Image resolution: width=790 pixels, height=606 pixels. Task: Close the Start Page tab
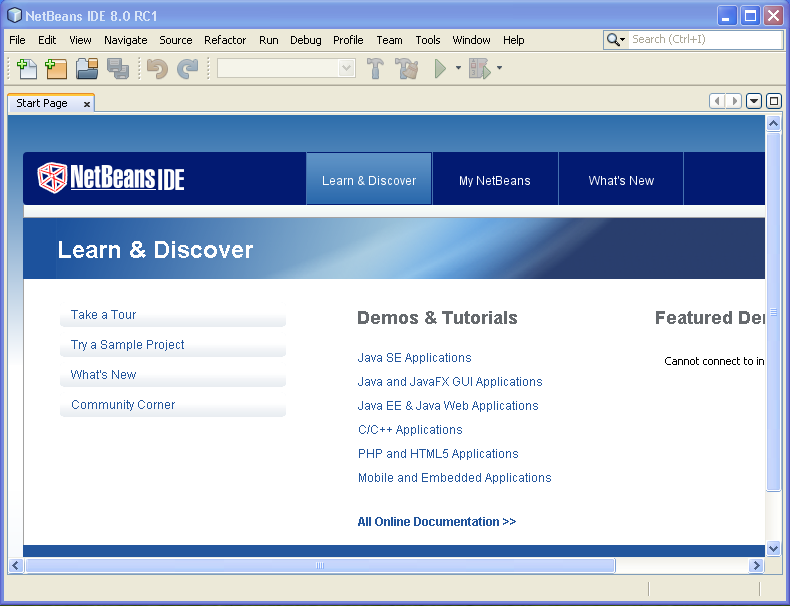click(x=87, y=104)
